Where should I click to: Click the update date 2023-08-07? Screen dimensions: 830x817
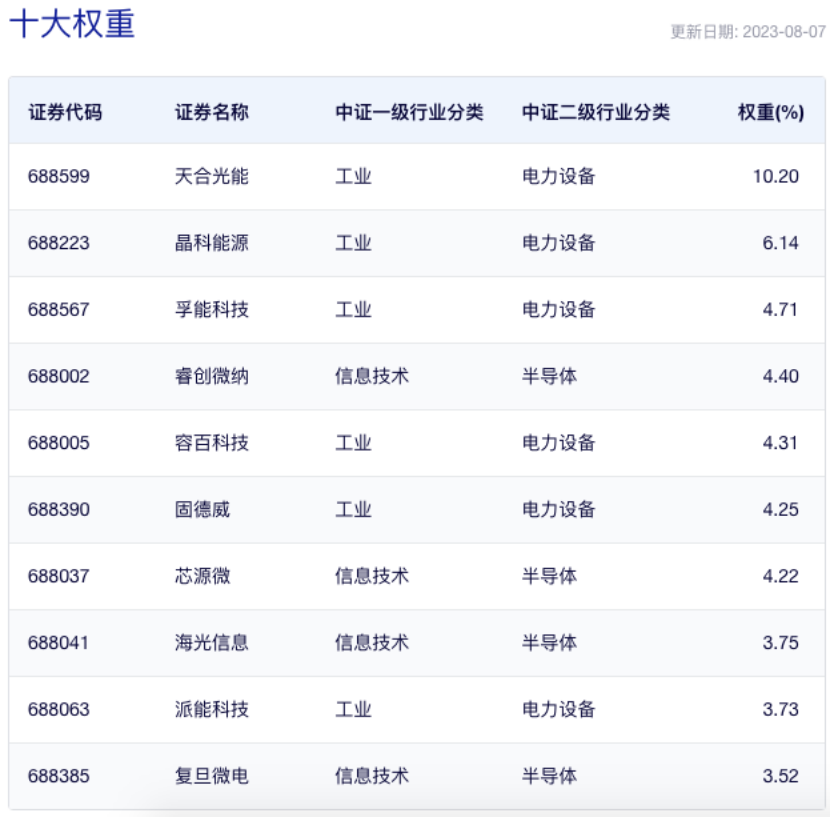tap(783, 32)
